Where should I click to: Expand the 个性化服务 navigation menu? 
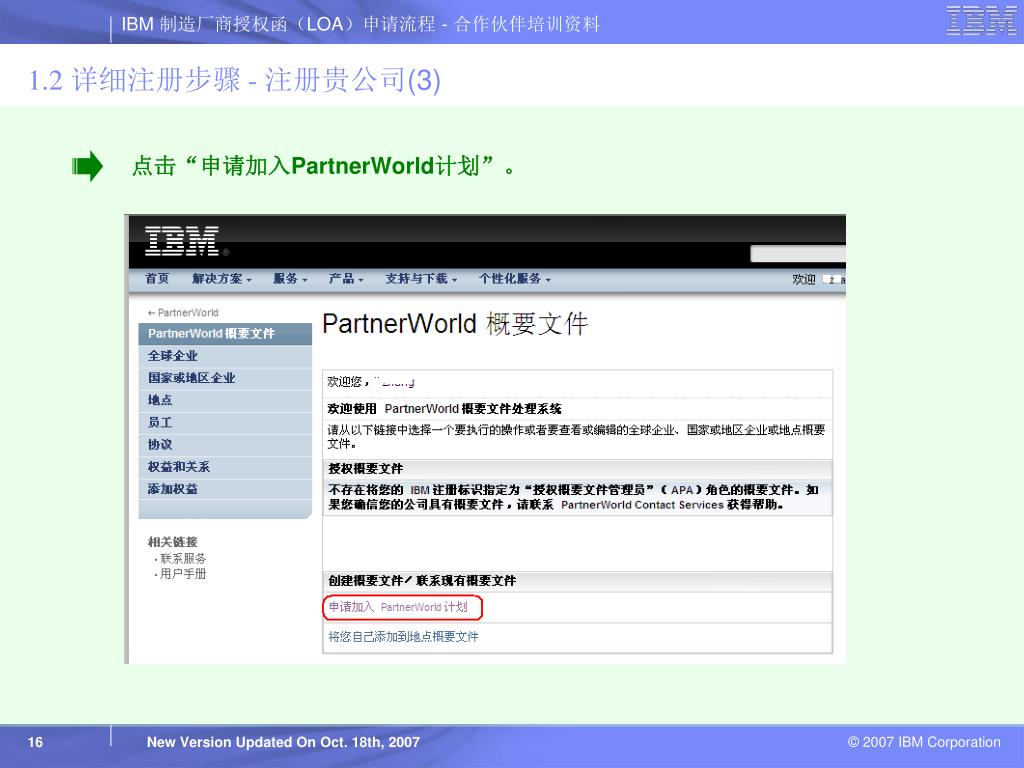click(515, 279)
